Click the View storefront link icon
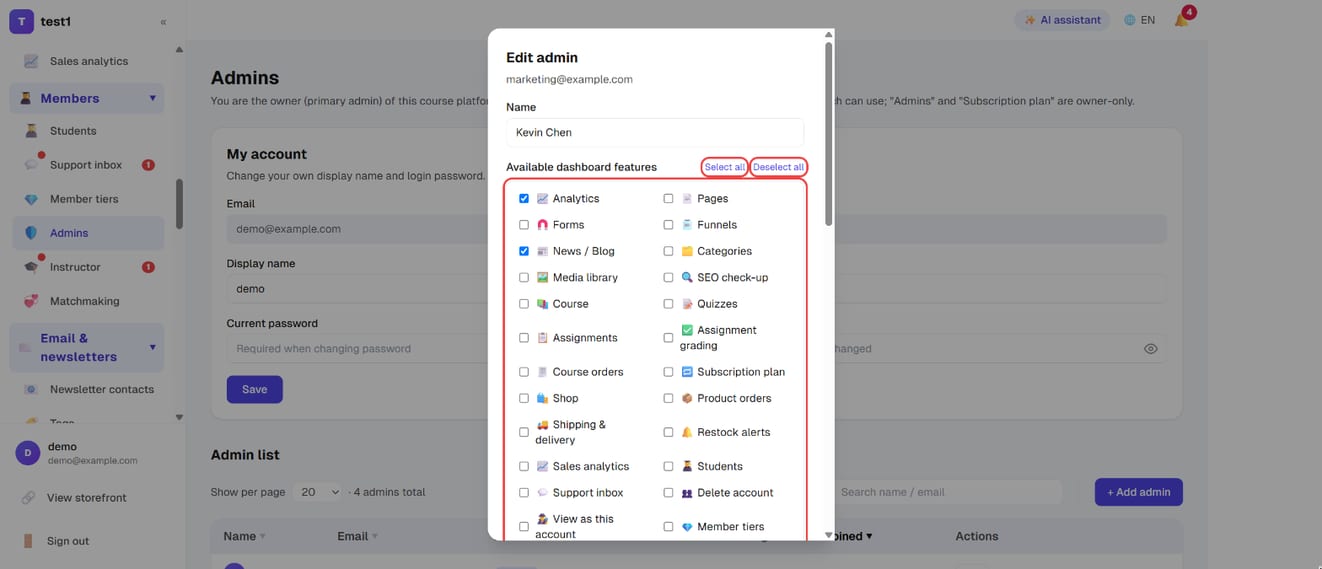 (28, 497)
